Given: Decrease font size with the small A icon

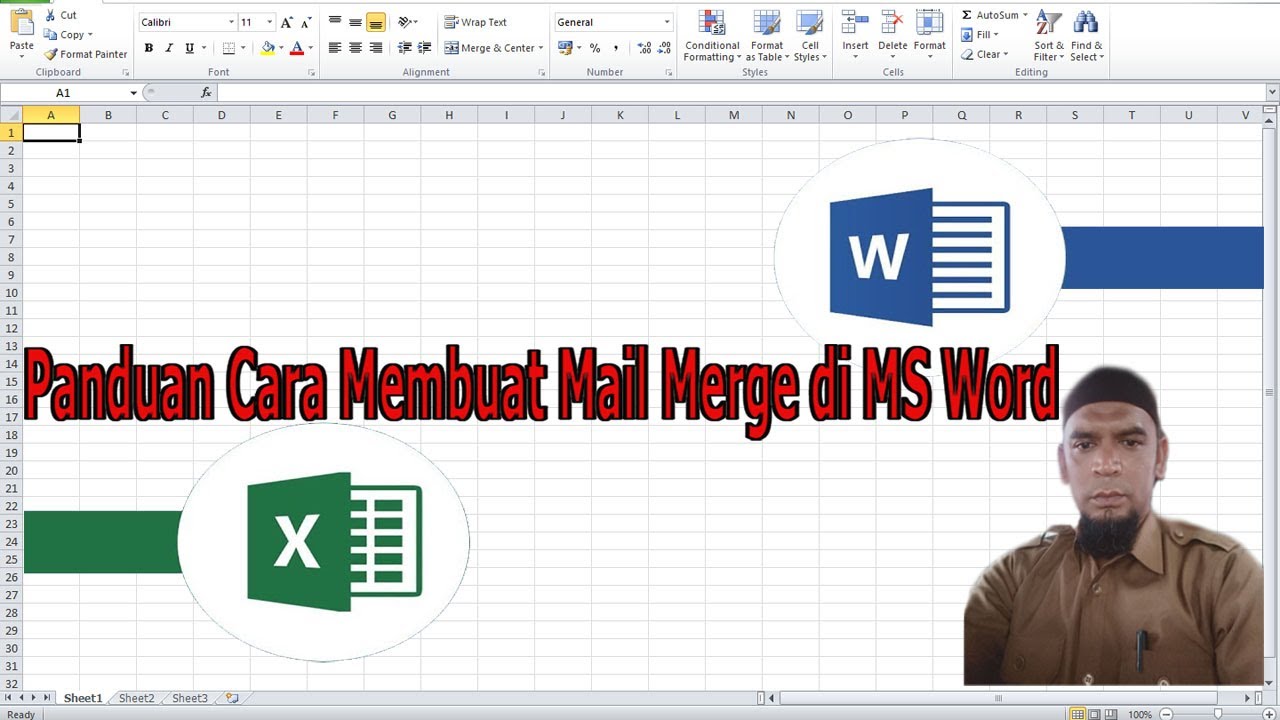Looking at the screenshot, I should (x=306, y=22).
